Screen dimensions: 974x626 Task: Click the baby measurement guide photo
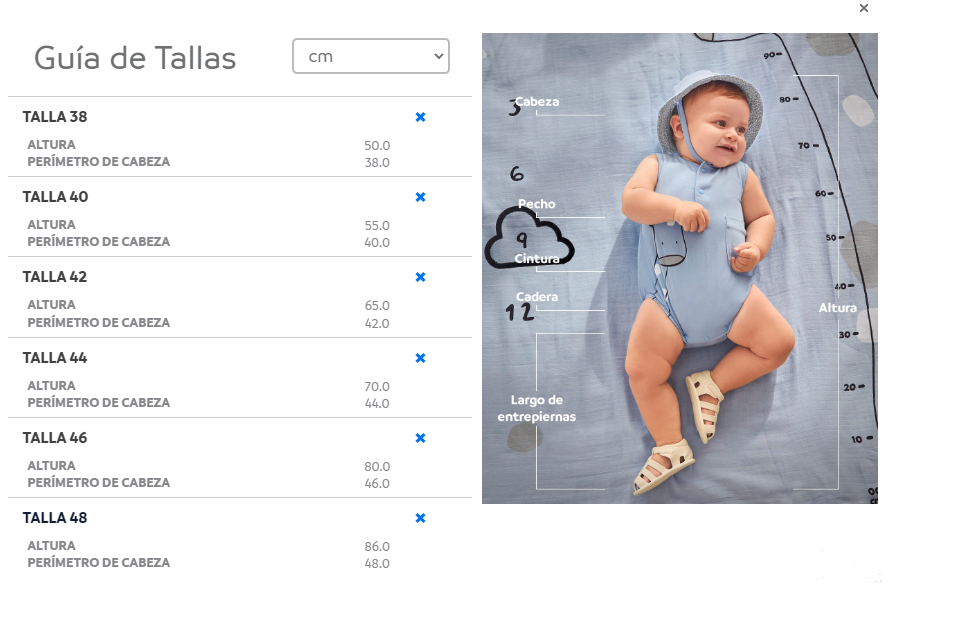pyautogui.click(x=680, y=268)
